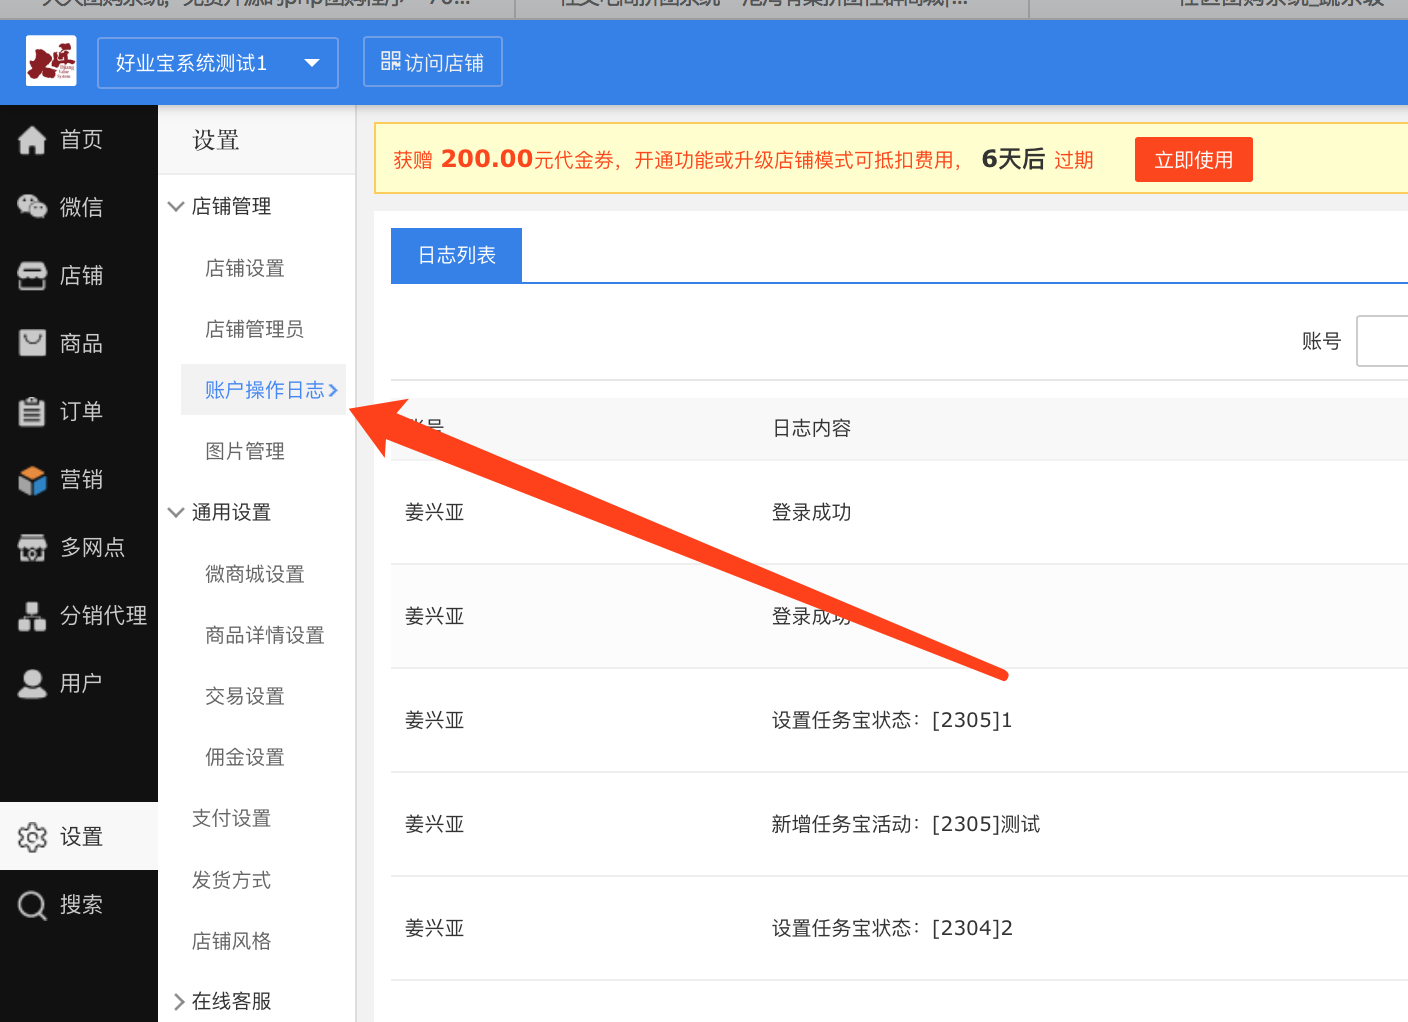Image resolution: width=1408 pixels, height=1022 pixels.
Task: Click the 搜索 magnifier icon
Action: pos(32,905)
